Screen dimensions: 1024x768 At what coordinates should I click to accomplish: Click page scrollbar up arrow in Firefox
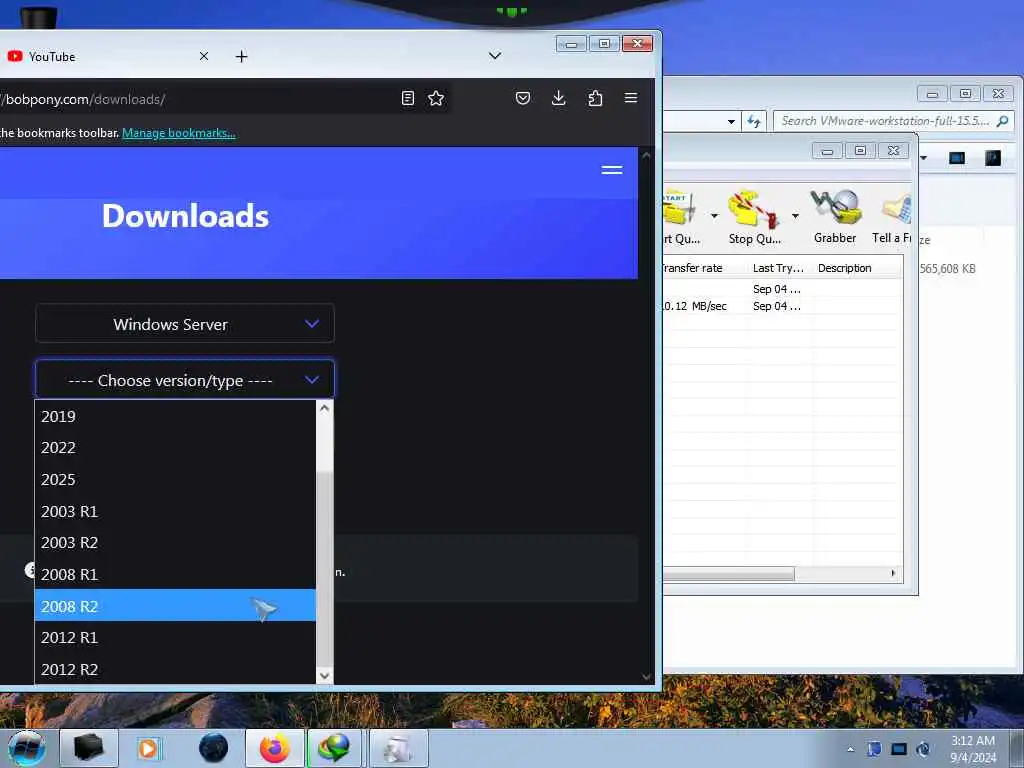tap(647, 155)
